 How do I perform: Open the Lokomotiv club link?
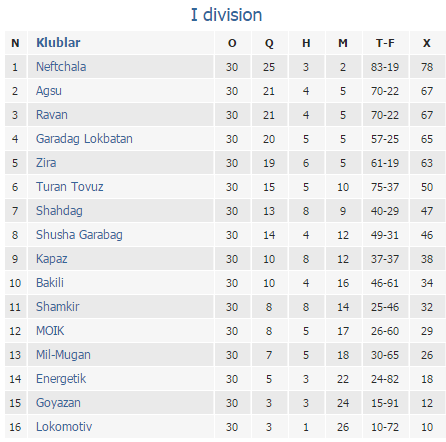[64, 427]
